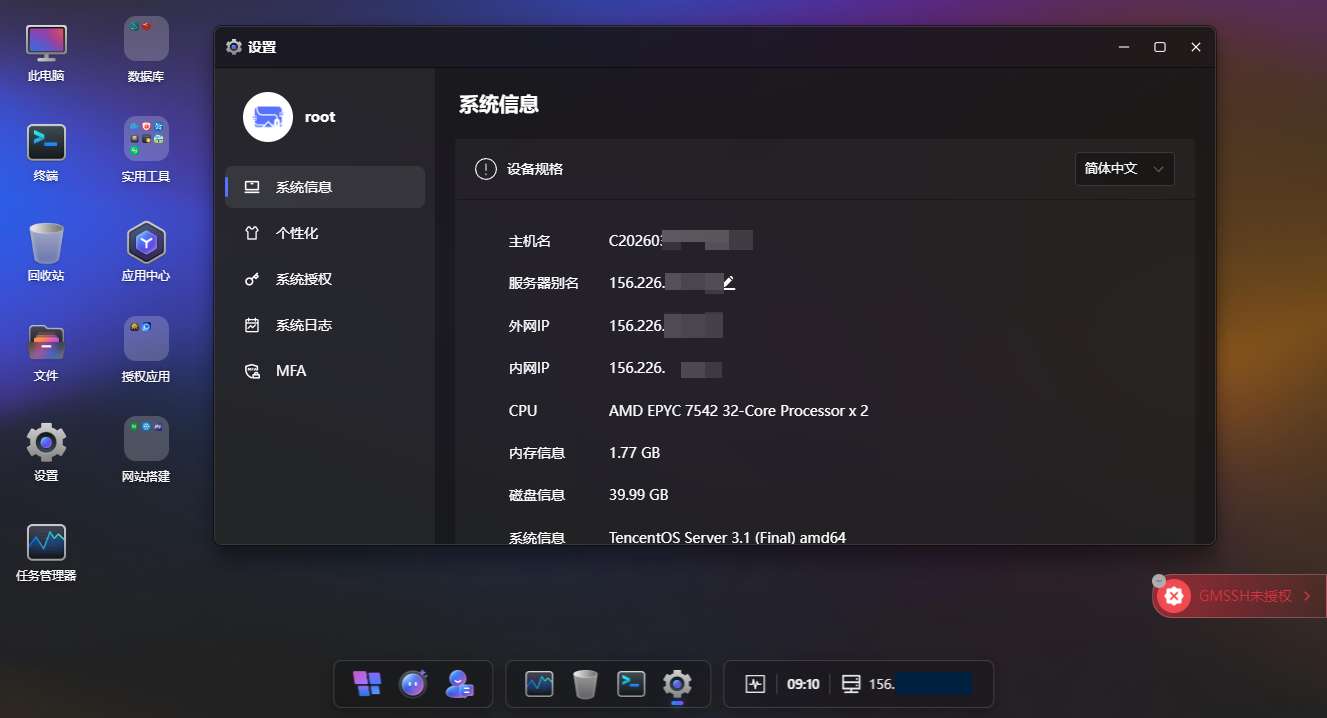The image size is (1327, 718).
Task: Open the MFA settings section
Action: tap(290, 371)
